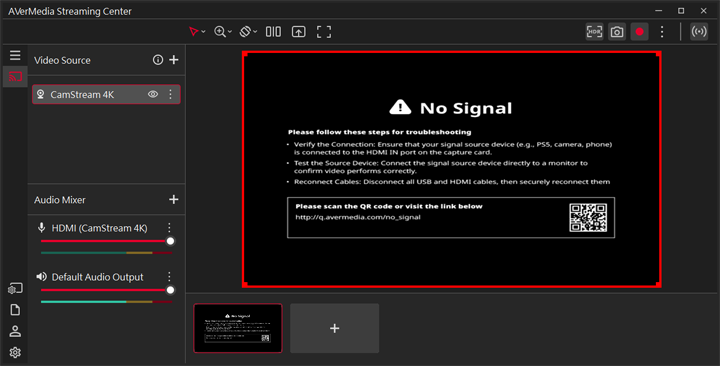Open the files/document sidebar icon
The height and width of the screenshot is (366, 720).
(x=15, y=310)
